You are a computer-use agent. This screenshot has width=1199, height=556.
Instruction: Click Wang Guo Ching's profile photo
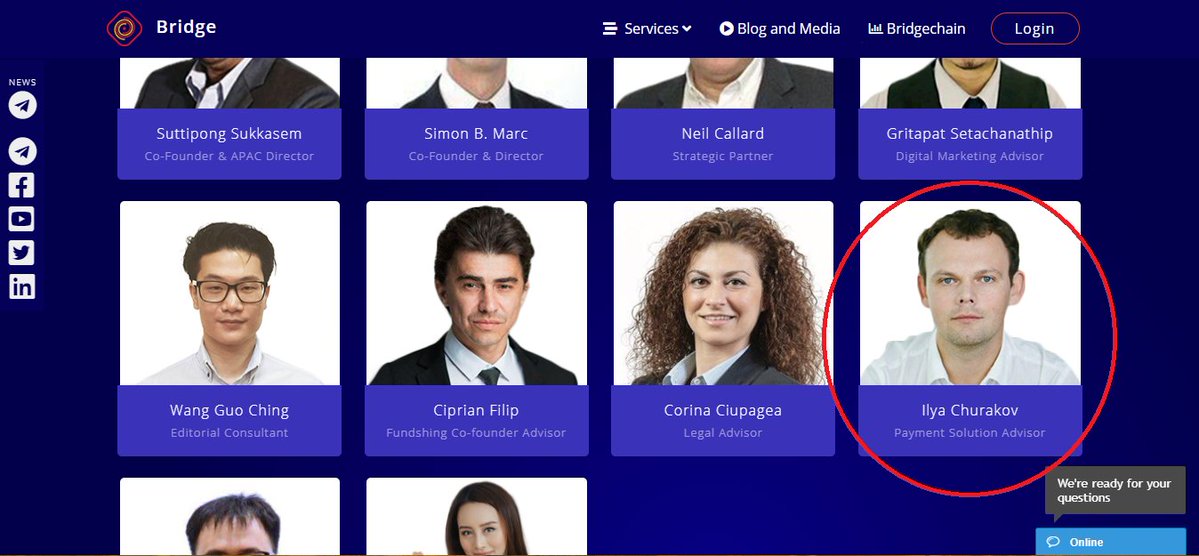(229, 293)
